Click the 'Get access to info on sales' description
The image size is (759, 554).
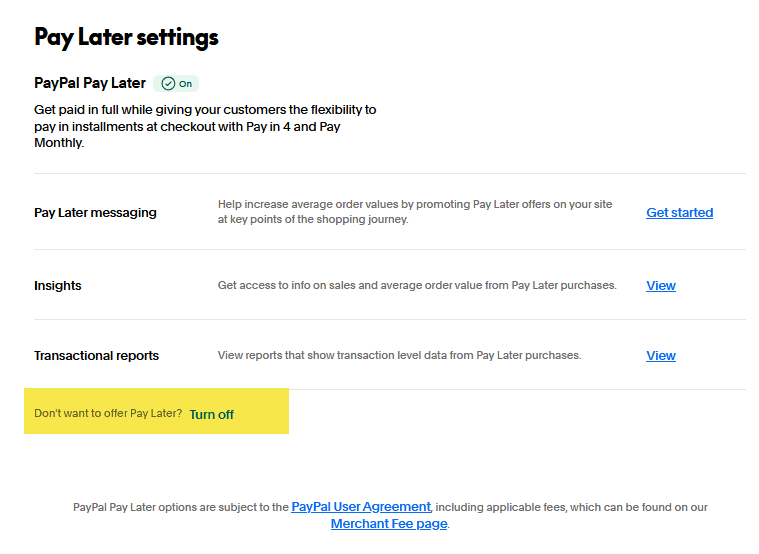pos(417,286)
